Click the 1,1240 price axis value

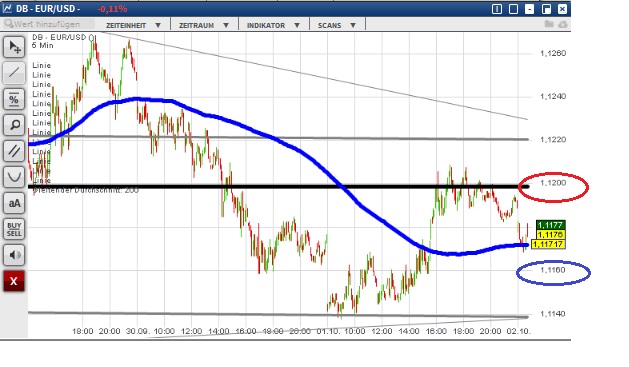pos(553,96)
